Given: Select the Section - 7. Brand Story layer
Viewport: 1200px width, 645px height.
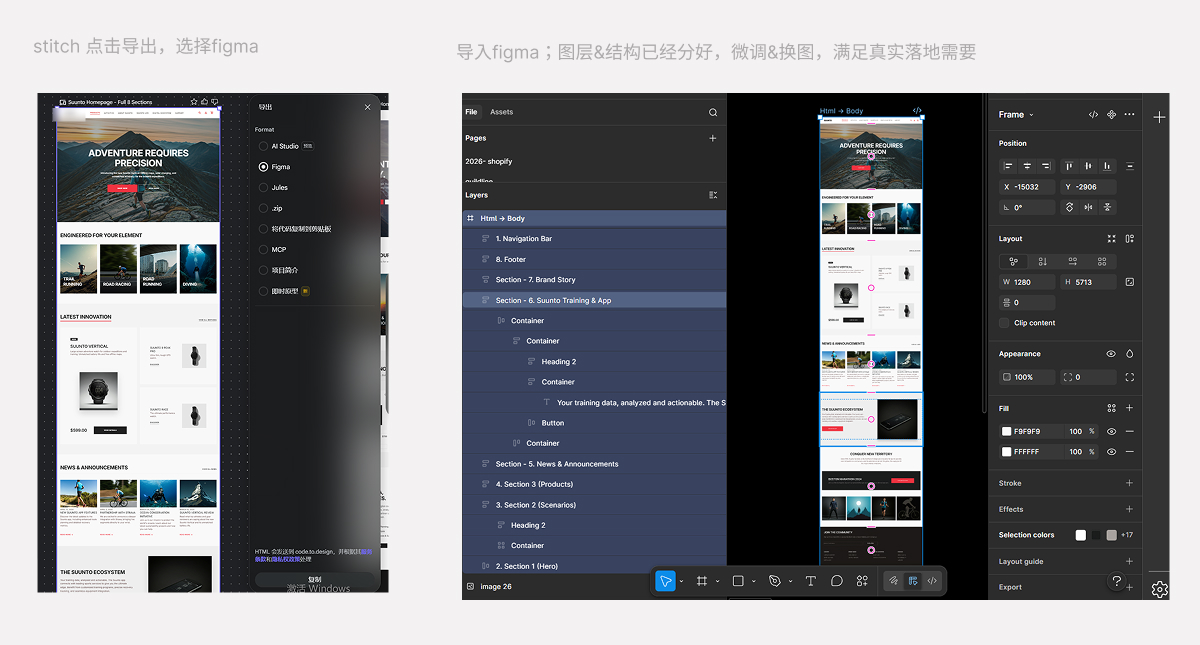Looking at the screenshot, I should point(594,280).
